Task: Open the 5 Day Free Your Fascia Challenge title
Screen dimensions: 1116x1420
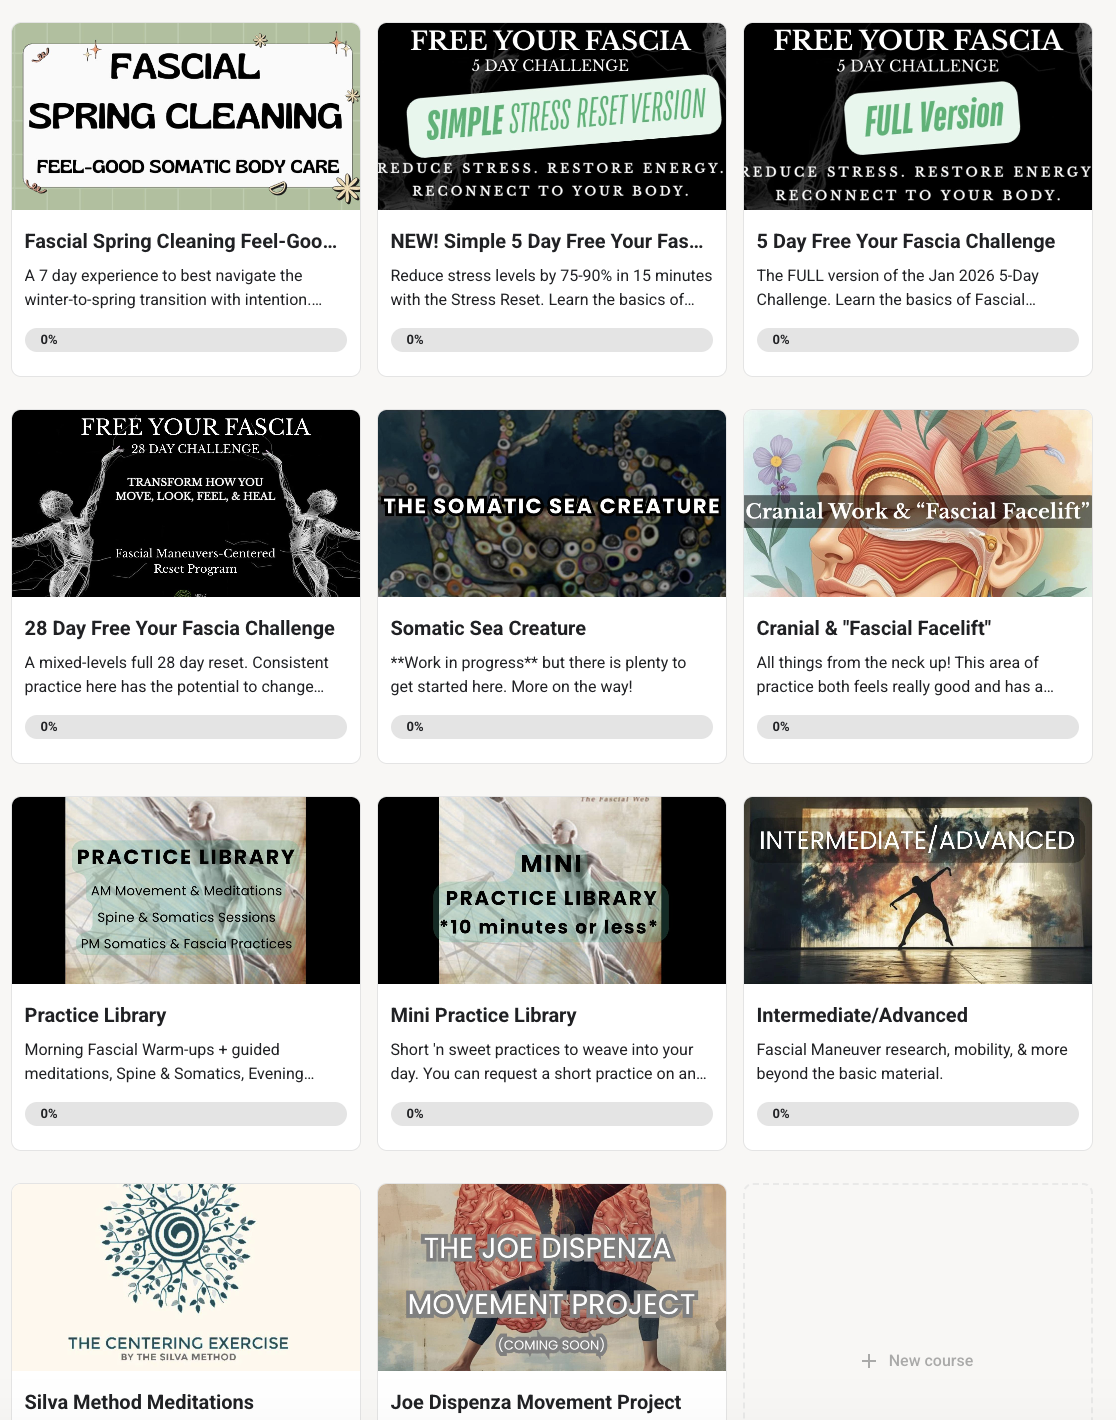Action: (x=906, y=241)
